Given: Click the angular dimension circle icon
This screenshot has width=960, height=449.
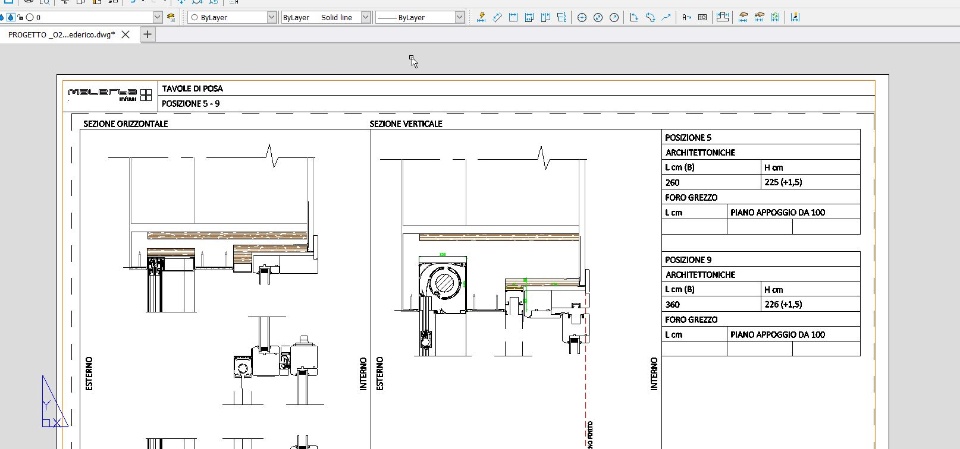Looking at the screenshot, I should pyautogui.click(x=614, y=17).
